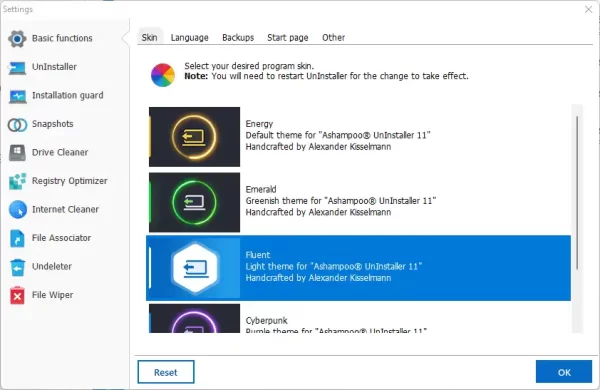Viewport: 600px width, 390px height.
Task: Click the File Wiper red X icon
Action: coord(17,295)
